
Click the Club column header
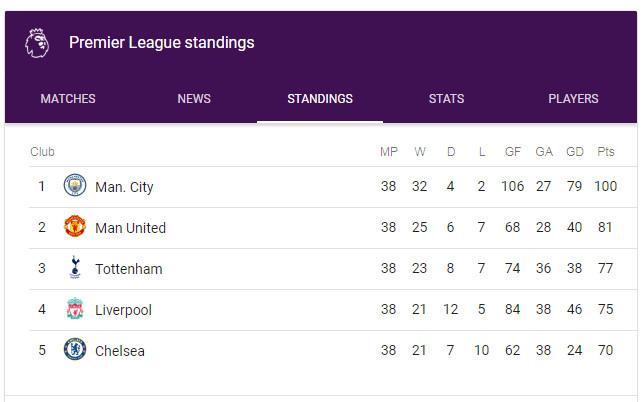(x=42, y=152)
